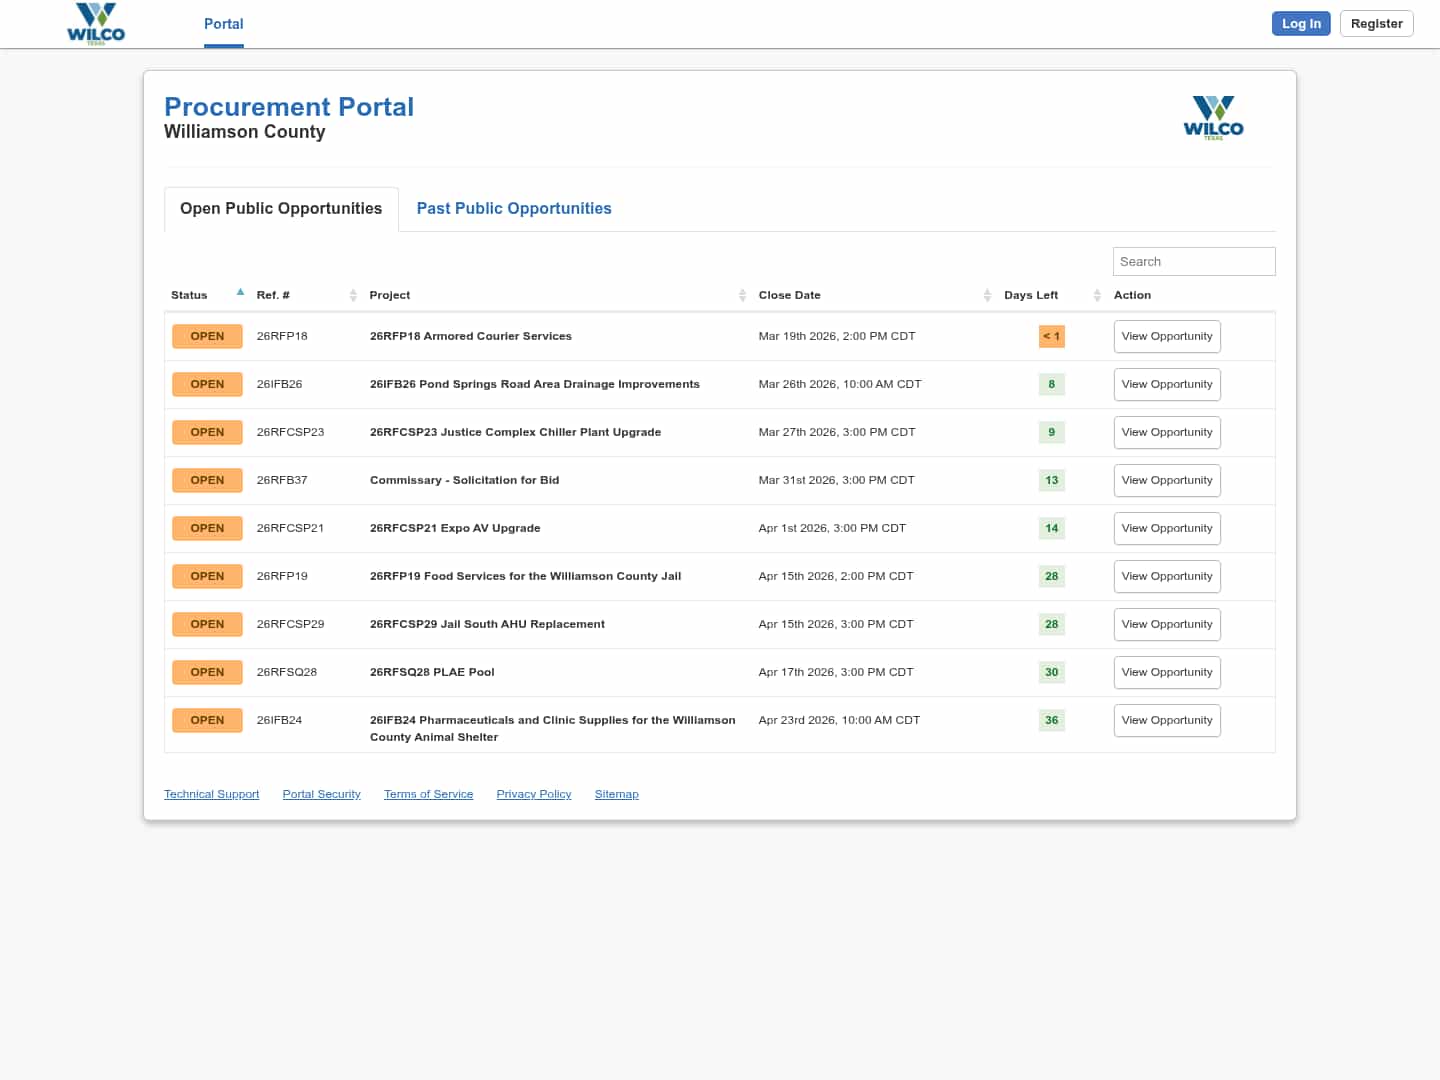Switch to Past Public Opportunities tab

[513, 209]
